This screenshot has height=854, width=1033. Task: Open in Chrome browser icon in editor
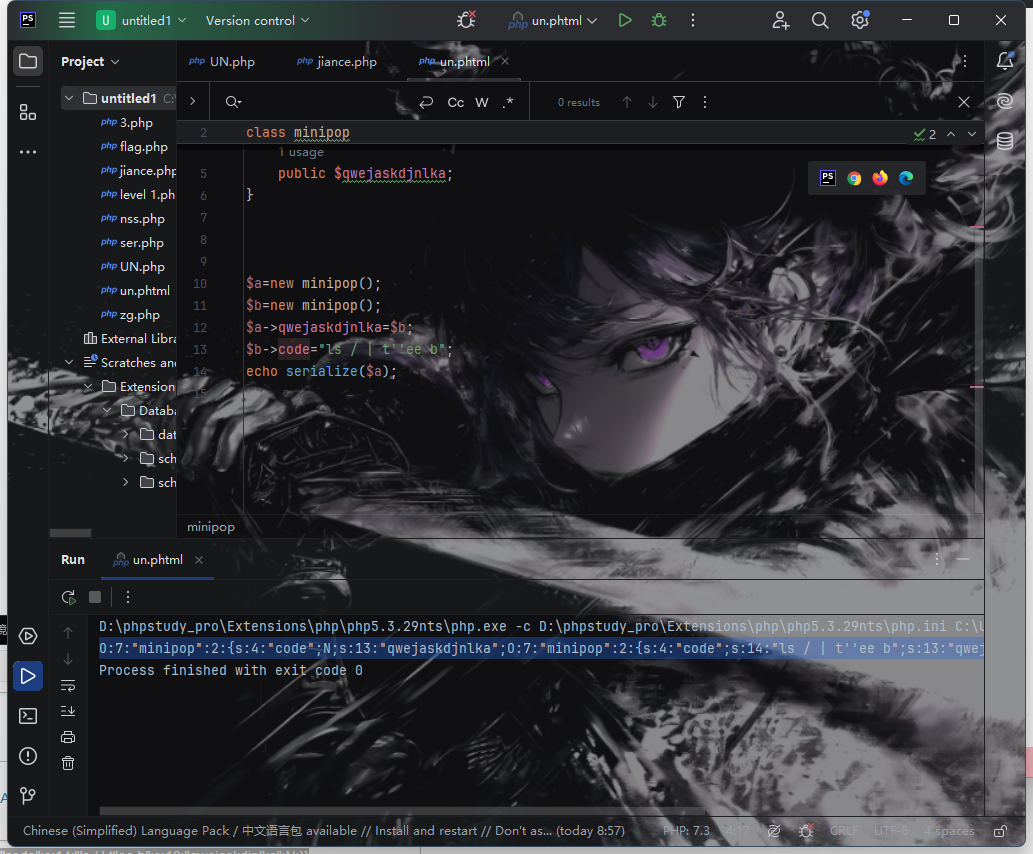point(854,178)
